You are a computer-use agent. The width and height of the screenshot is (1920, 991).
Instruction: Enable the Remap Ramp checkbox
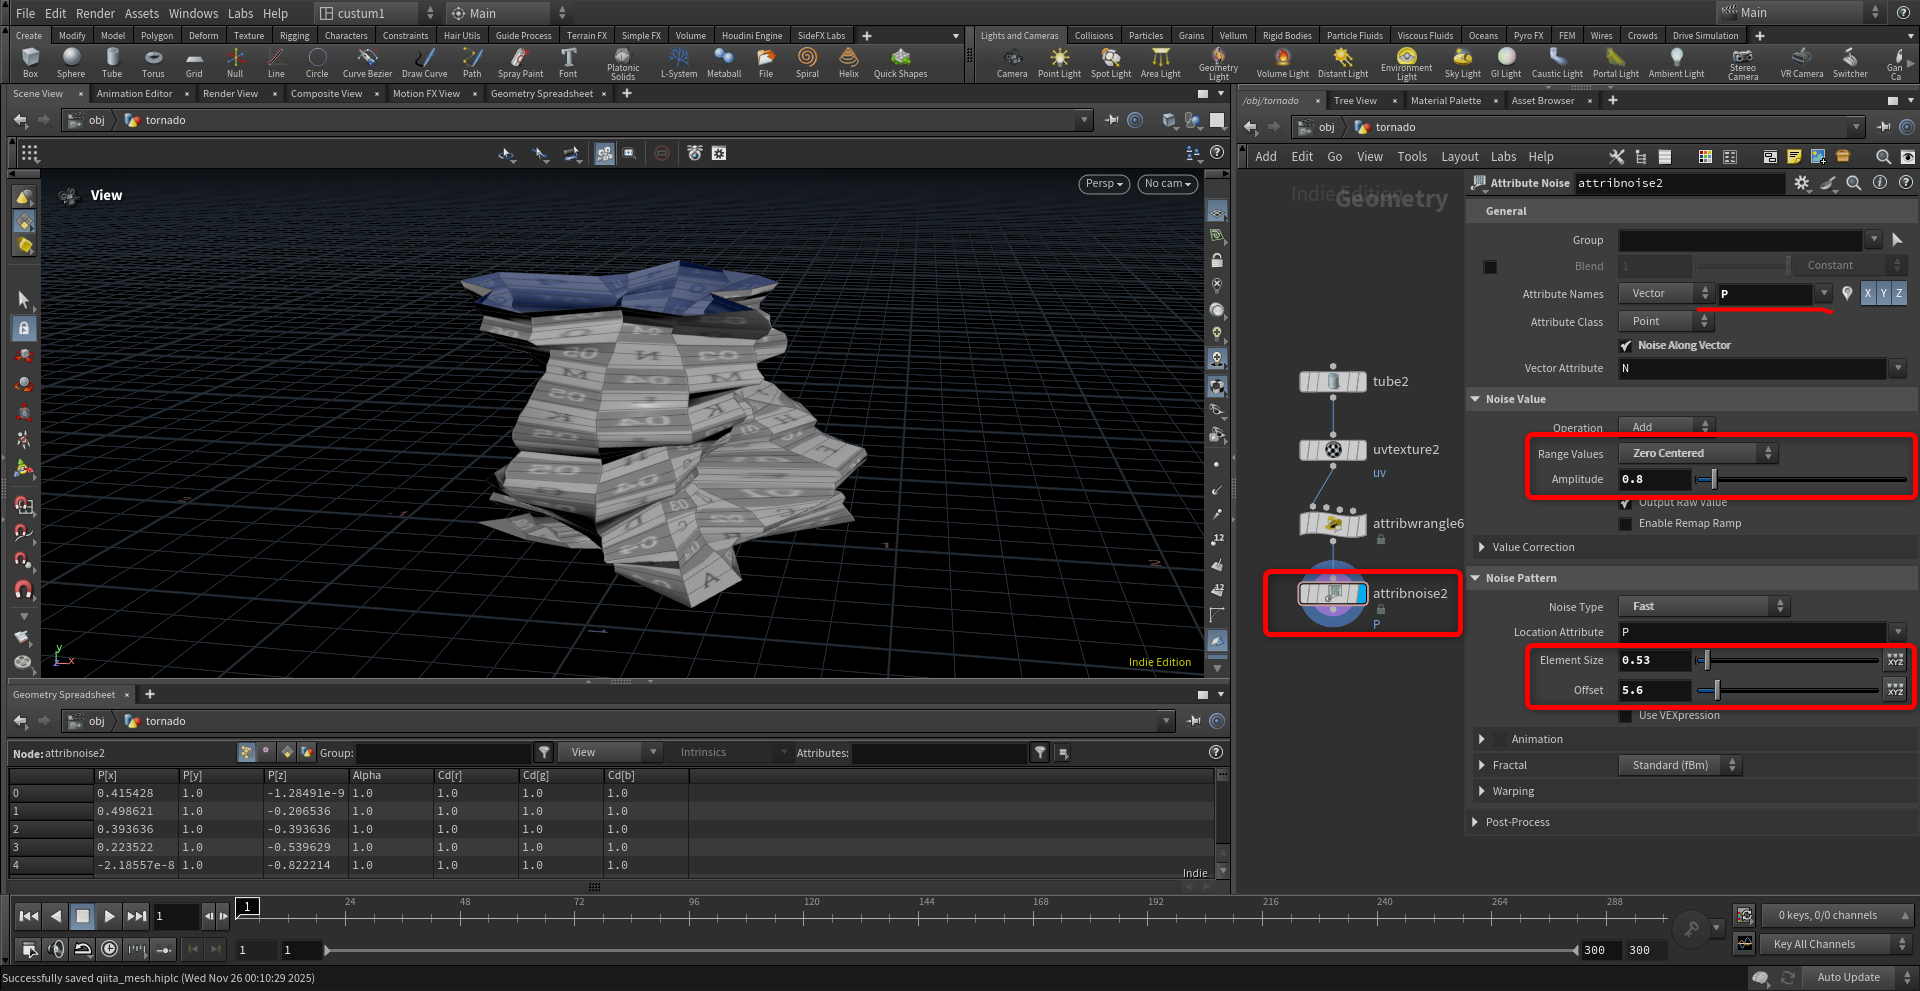(x=1626, y=524)
